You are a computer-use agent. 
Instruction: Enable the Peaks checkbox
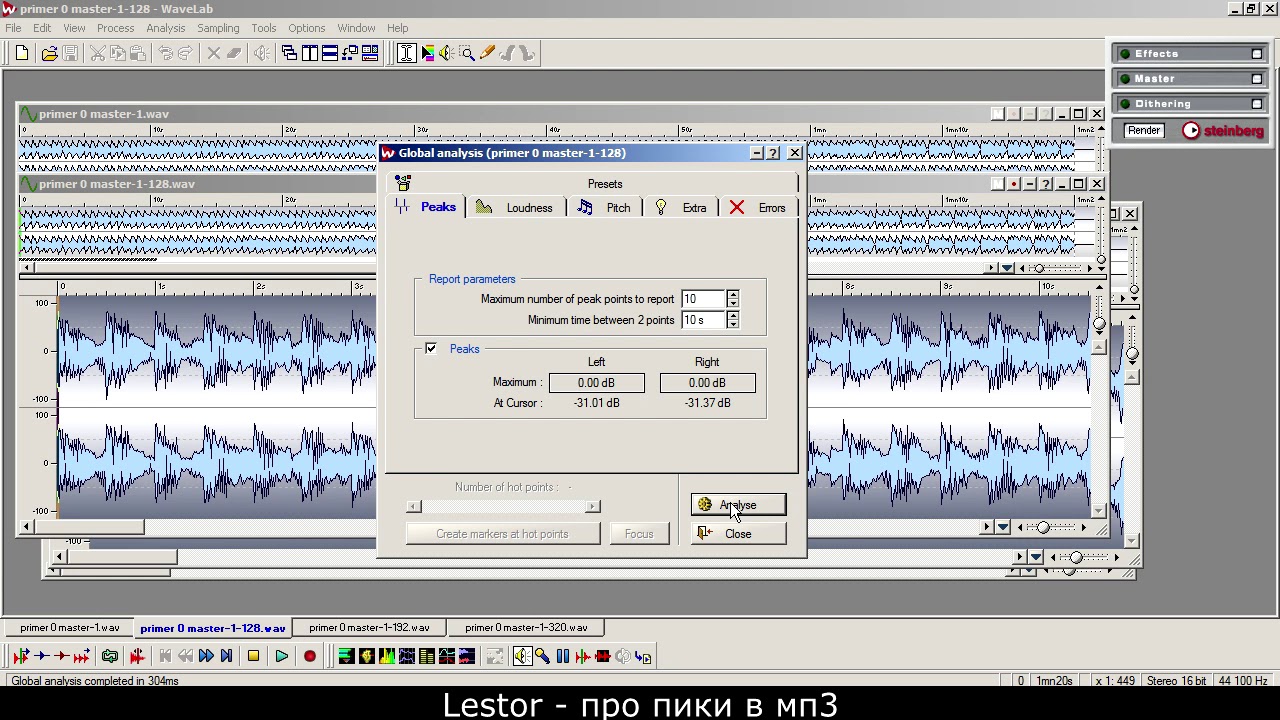click(x=431, y=349)
